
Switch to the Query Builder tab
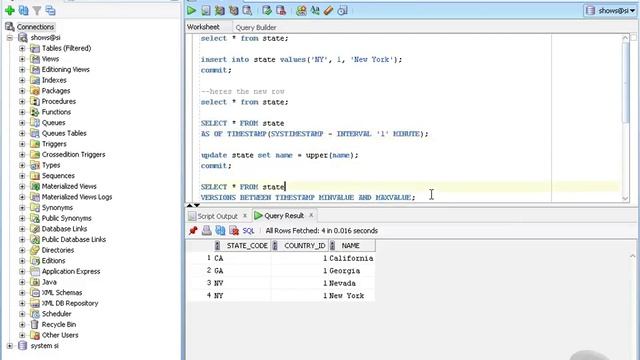[256, 27]
